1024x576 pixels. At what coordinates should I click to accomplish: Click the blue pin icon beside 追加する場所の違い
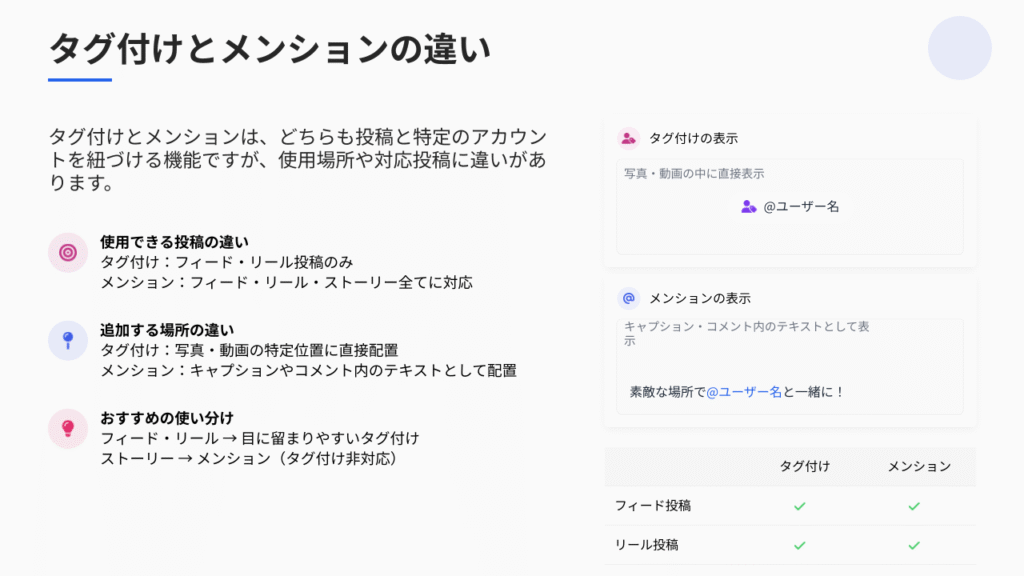coord(68,340)
